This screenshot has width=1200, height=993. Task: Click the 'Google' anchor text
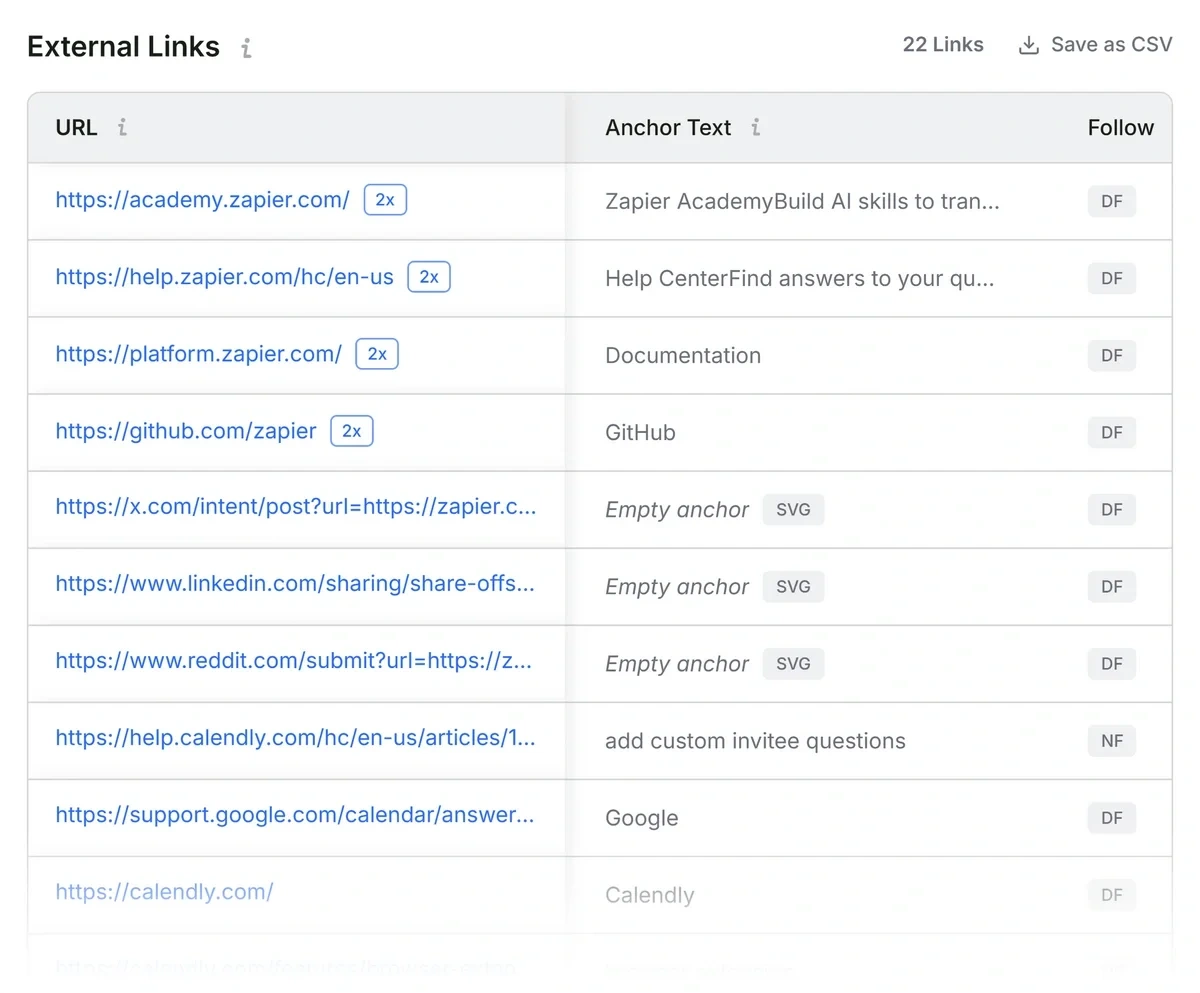click(x=642, y=818)
